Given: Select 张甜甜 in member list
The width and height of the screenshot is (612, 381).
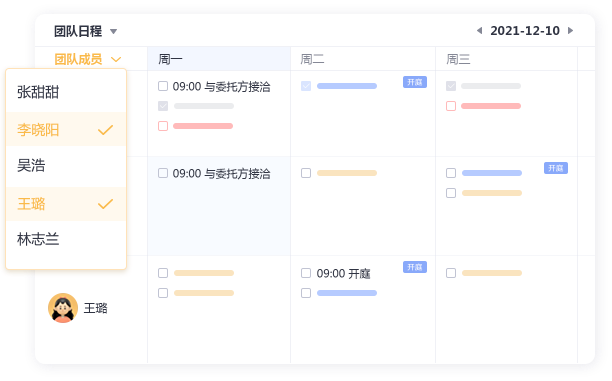Looking at the screenshot, I should coord(66,92).
